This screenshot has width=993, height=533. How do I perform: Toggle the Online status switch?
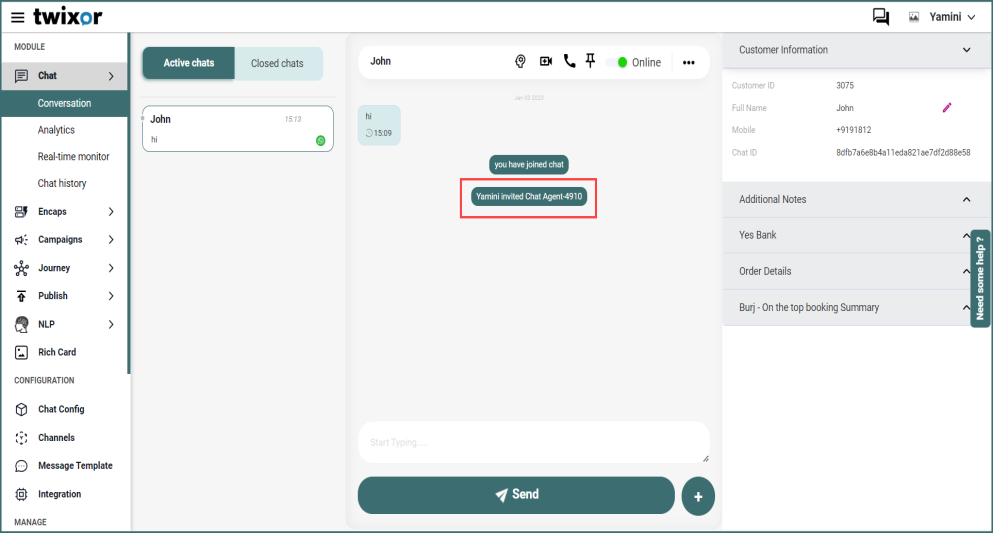click(x=616, y=62)
